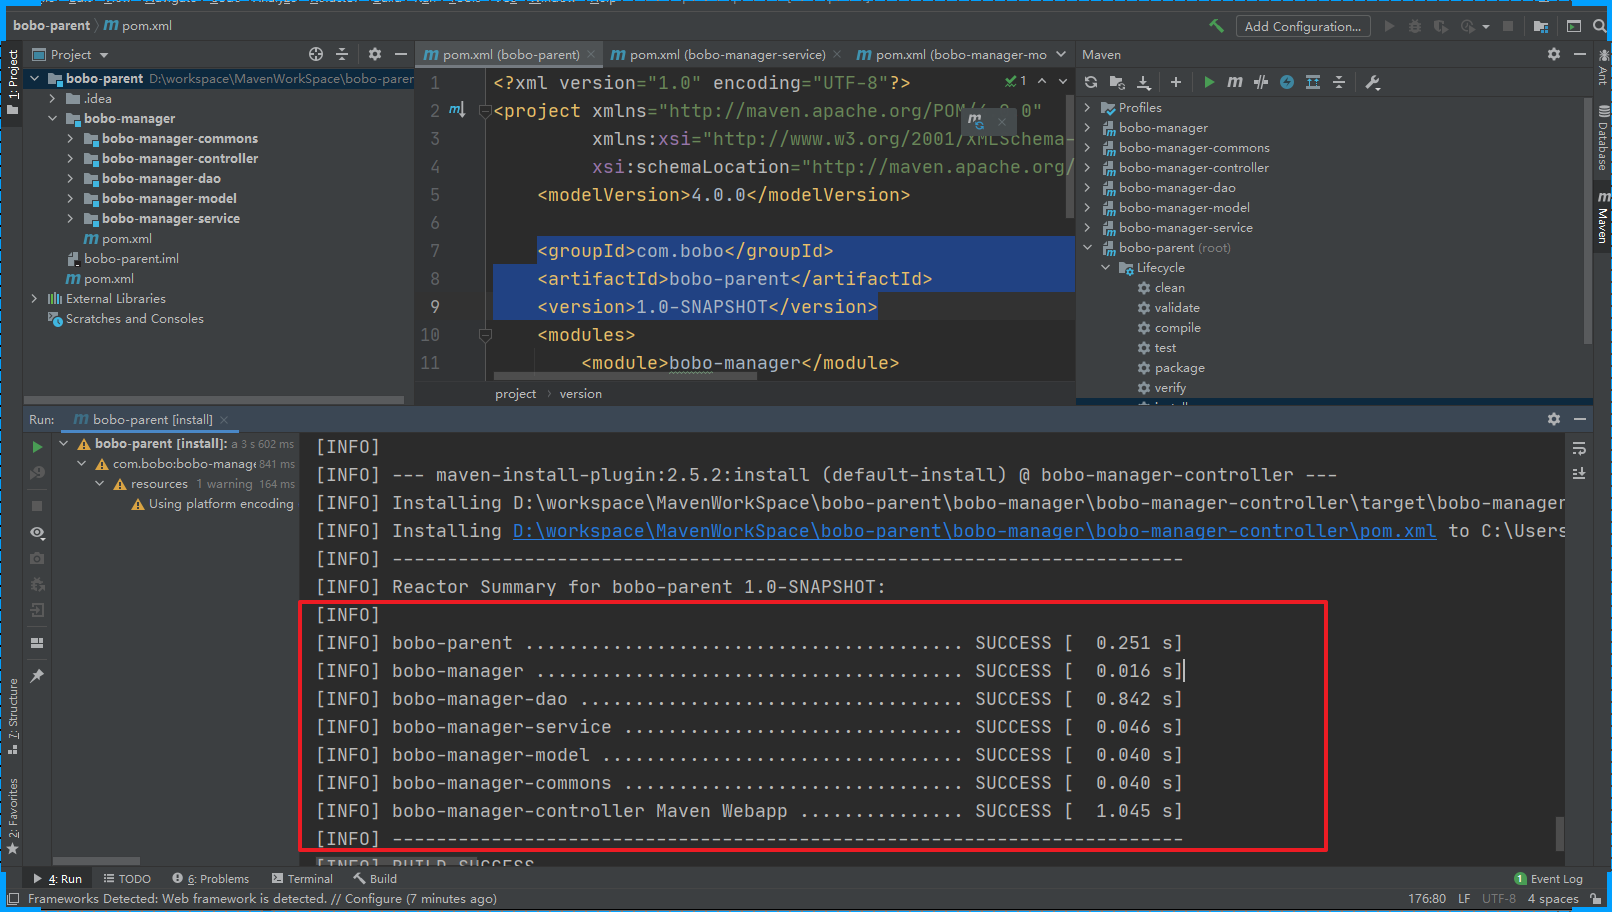Expand the .idea folder in Project tree
The height and width of the screenshot is (912, 1612).
click(x=52, y=98)
